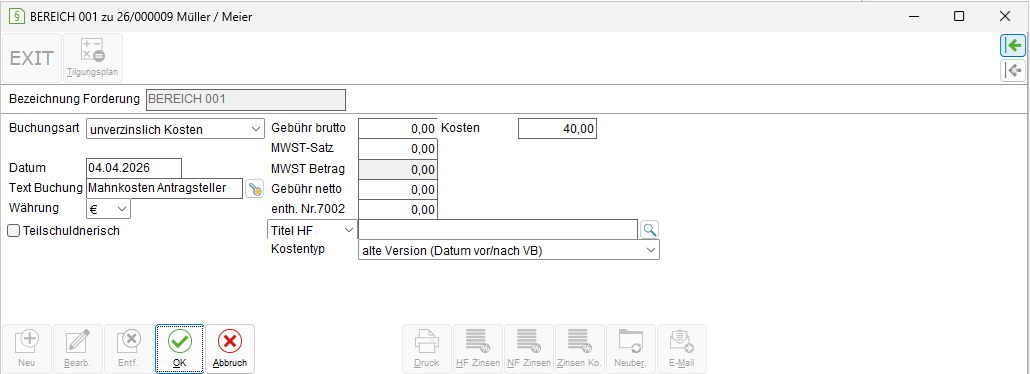Click the Zinsen Ko. button
The width and height of the screenshot is (1030, 374).
579,349
